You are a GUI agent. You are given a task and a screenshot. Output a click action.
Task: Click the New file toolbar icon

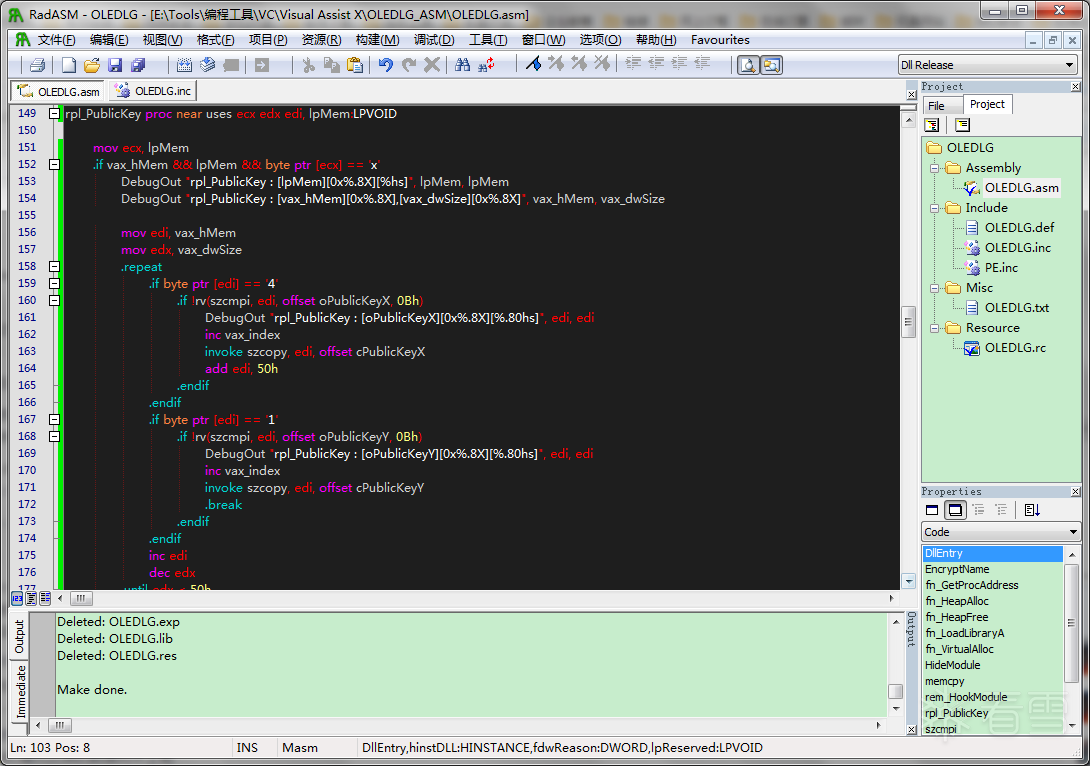(69, 65)
